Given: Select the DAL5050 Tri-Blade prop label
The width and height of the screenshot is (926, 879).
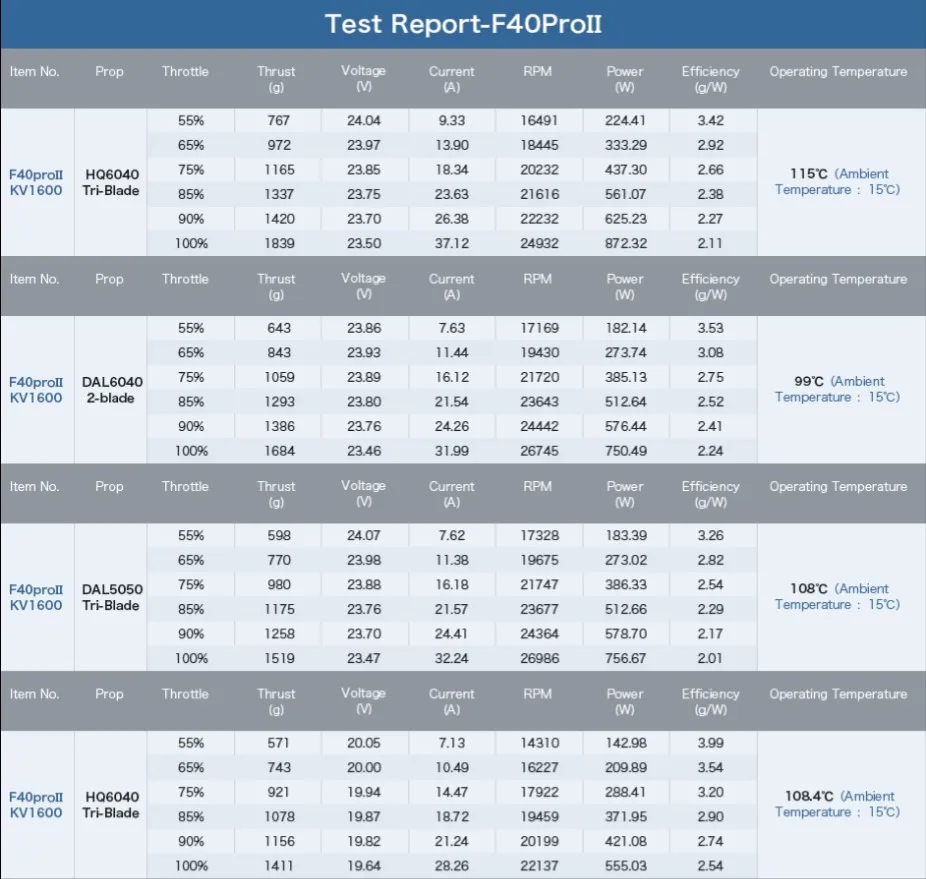Looking at the screenshot, I should pyautogui.click(x=112, y=597).
